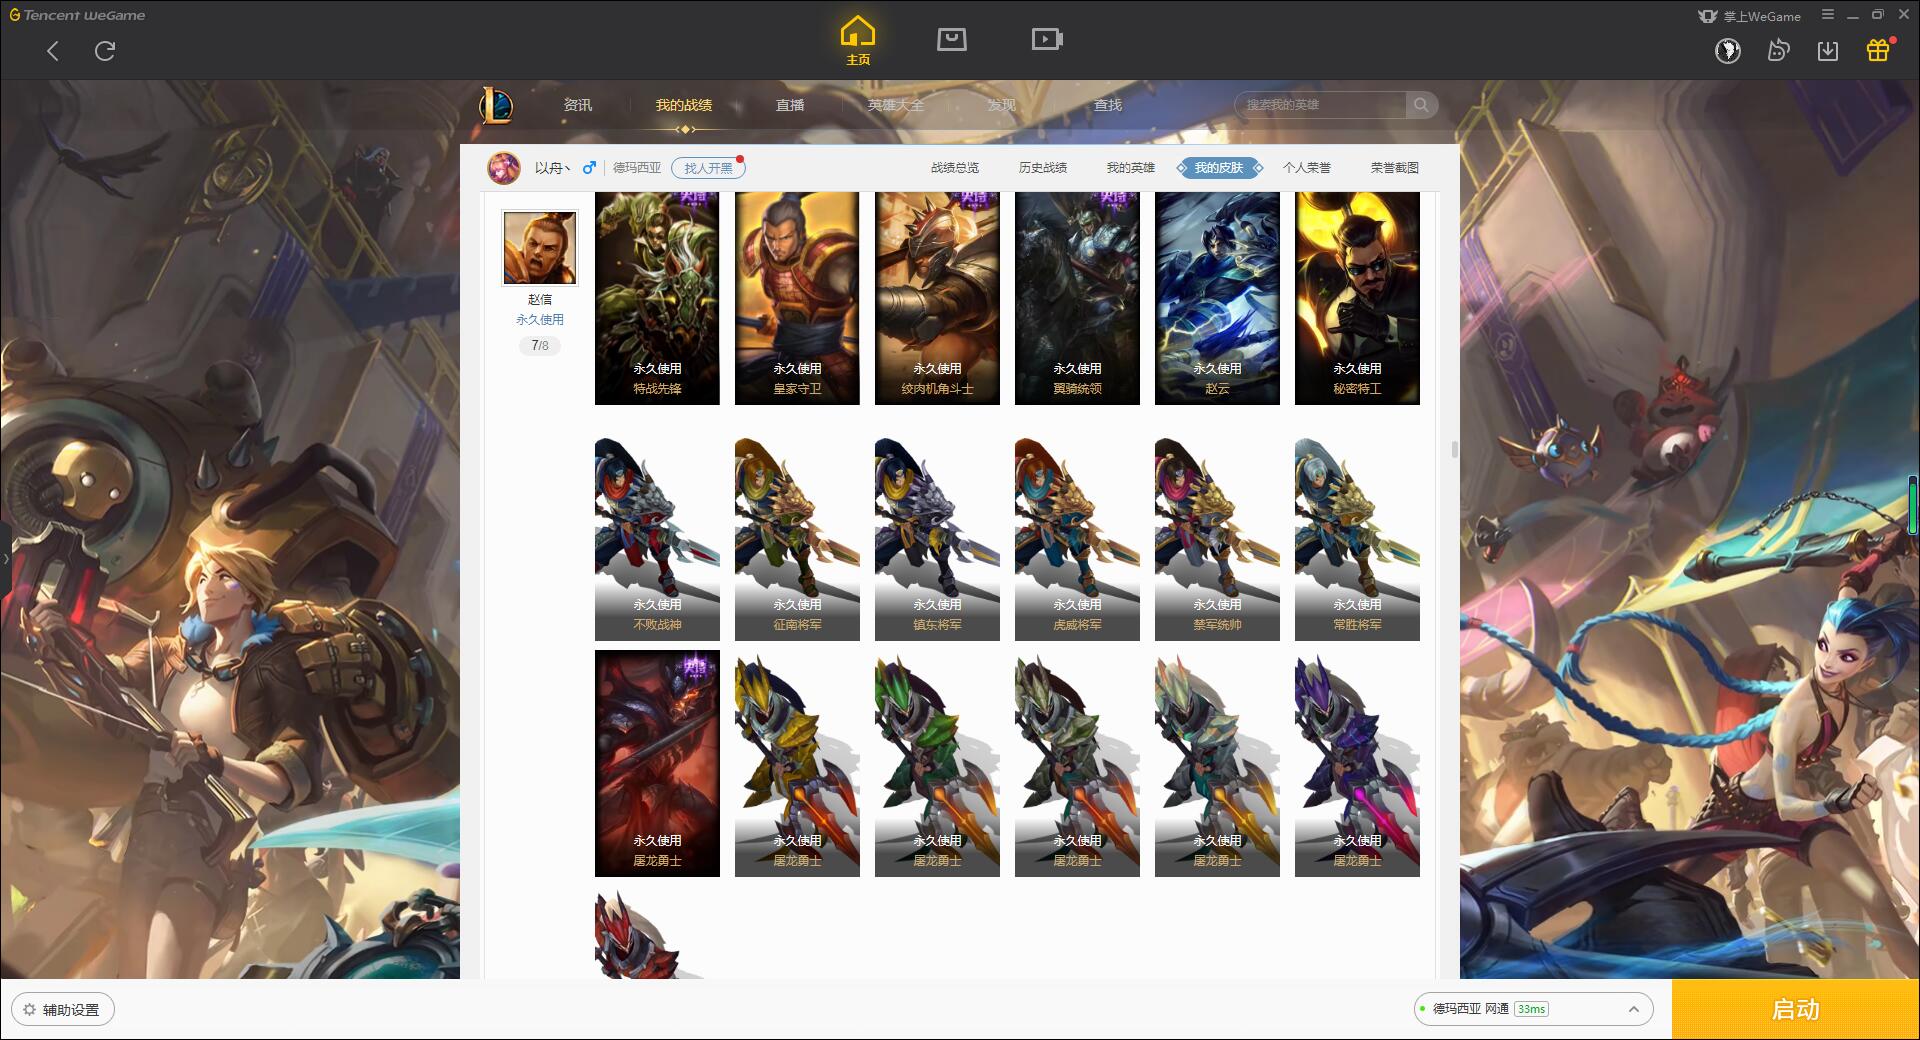
Task: Open the 发现 discover tab
Action: 1002,105
